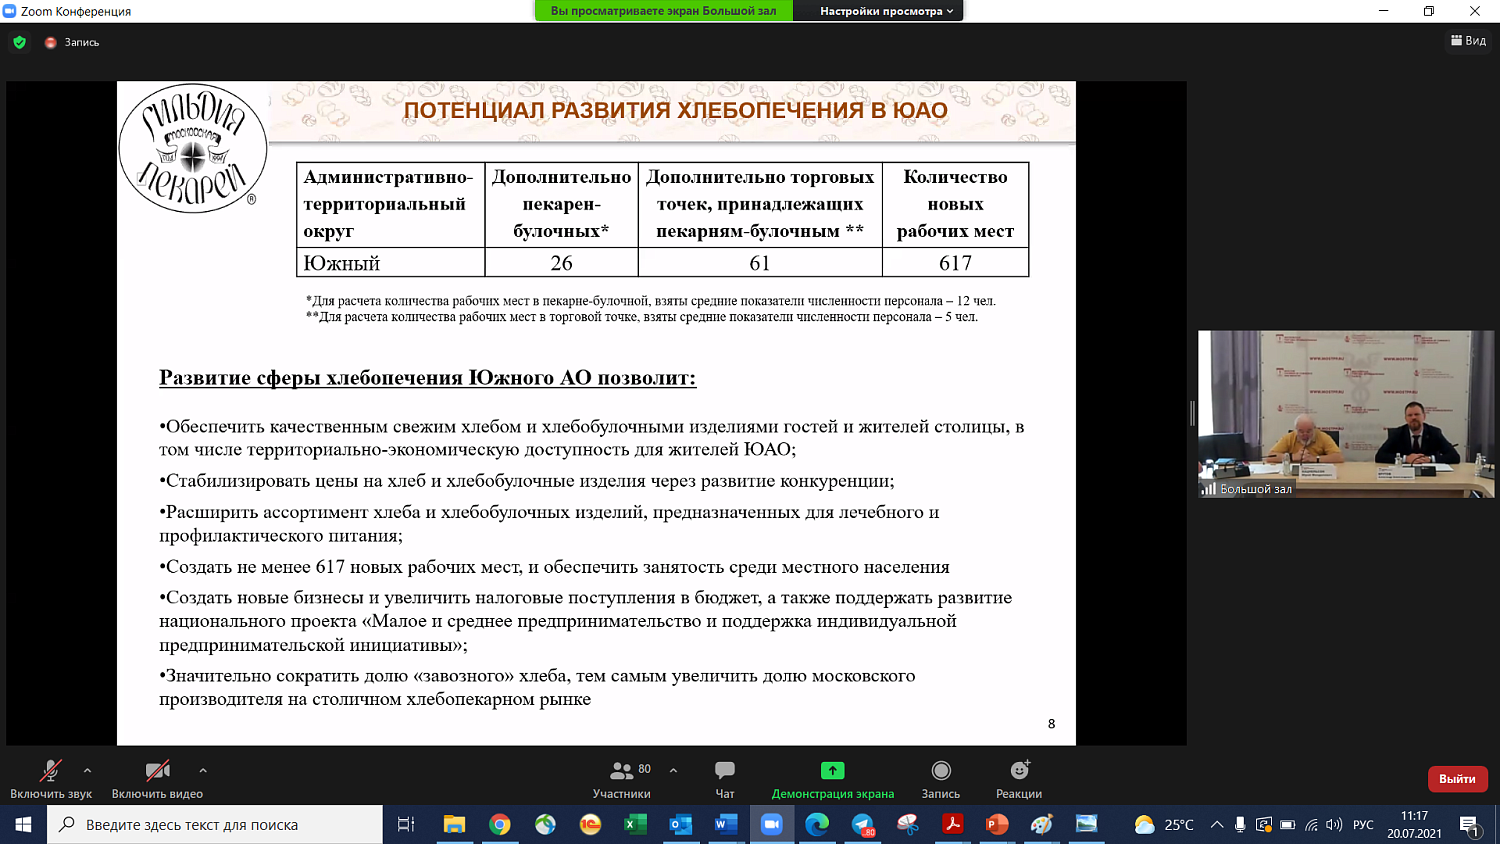Open Paint from taskbar
Screen dimensions: 1500x844
tap(1042, 824)
